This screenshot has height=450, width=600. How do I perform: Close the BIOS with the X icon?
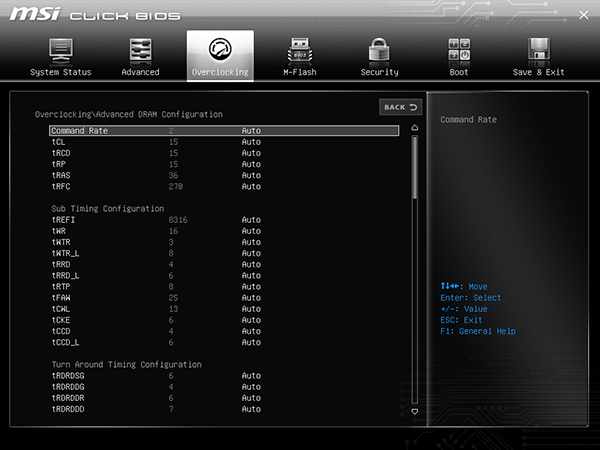coord(584,15)
